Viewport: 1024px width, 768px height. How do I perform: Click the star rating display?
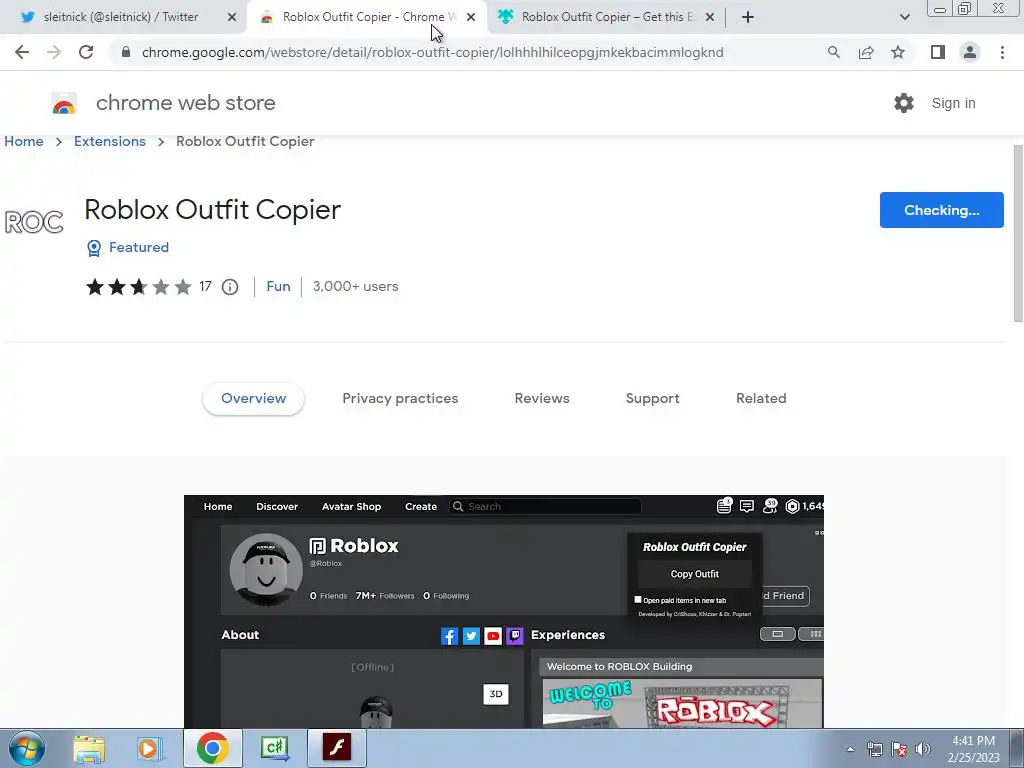(x=138, y=287)
